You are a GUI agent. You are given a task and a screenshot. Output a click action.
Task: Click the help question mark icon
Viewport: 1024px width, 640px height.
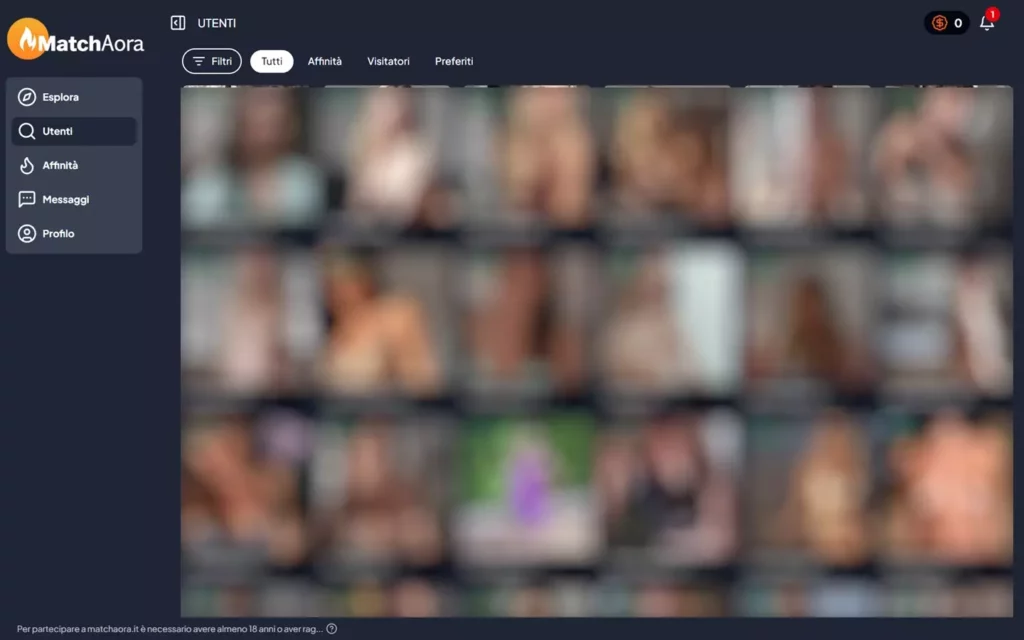click(x=332, y=629)
